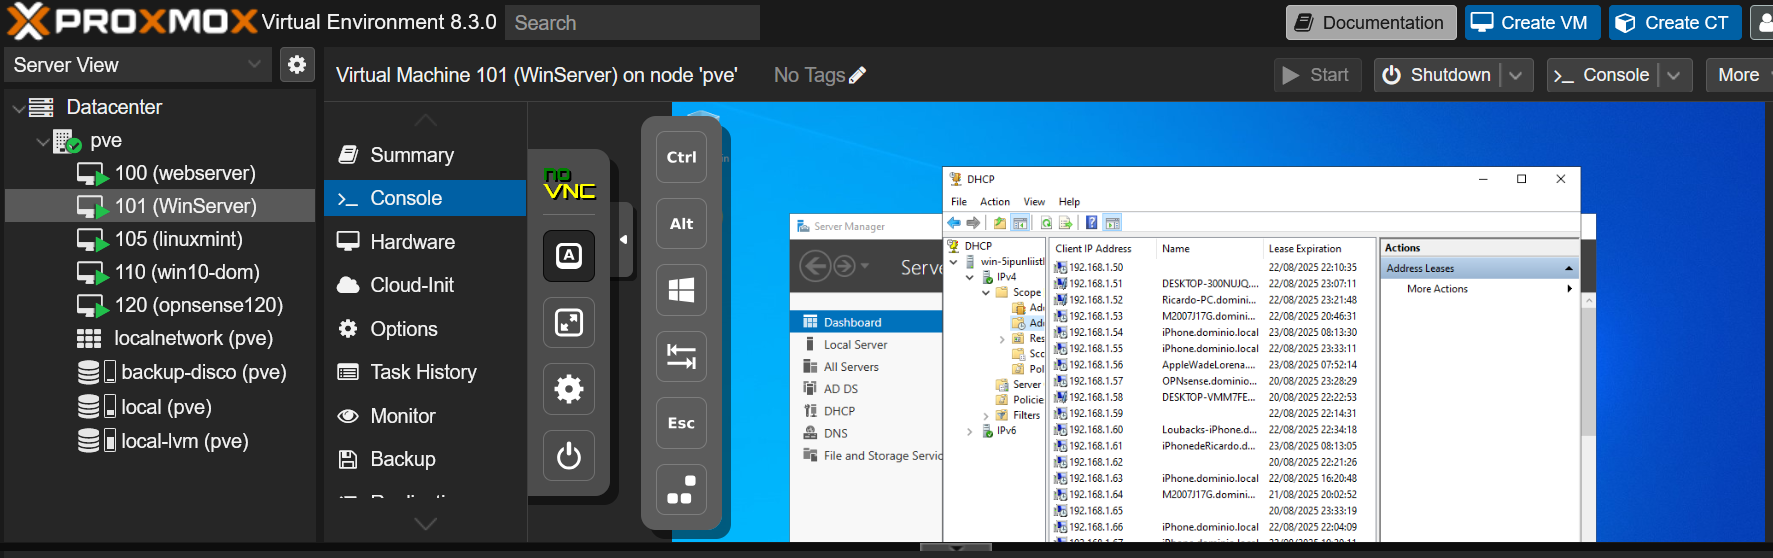The width and height of the screenshot is (1773, 558).
Task: Select Local Server in Server Manager
Action: 866,345
